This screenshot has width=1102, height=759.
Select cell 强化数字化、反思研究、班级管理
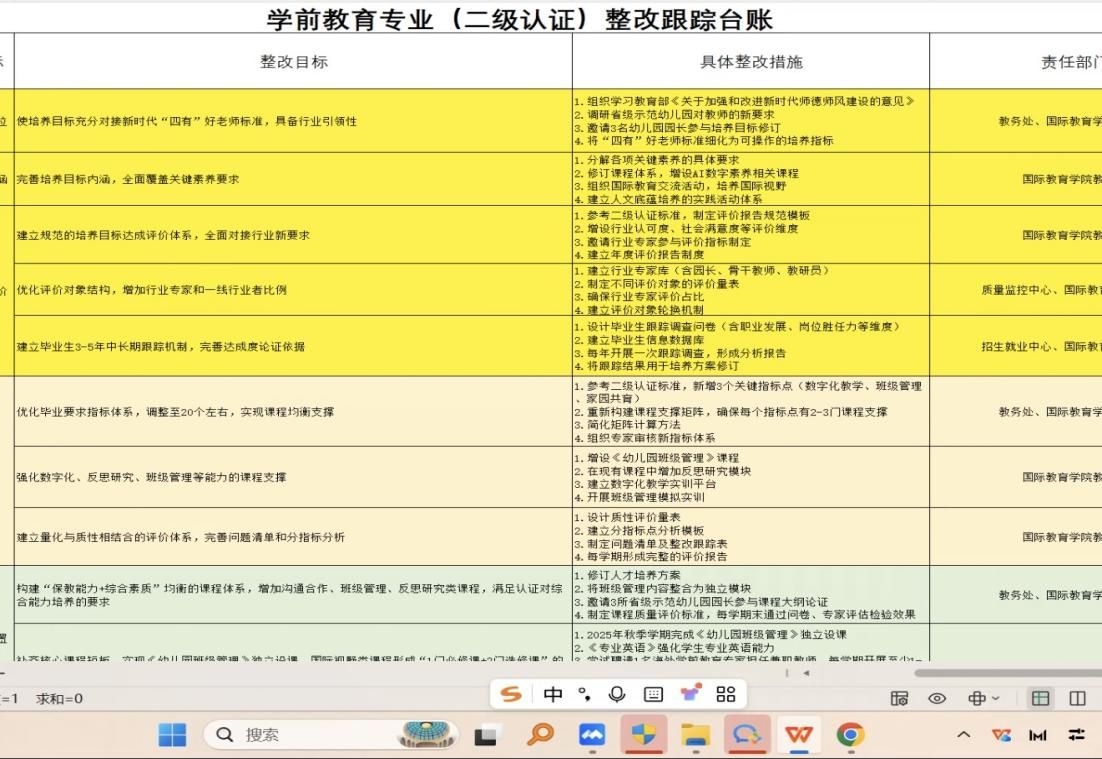(x=293, y=477)
